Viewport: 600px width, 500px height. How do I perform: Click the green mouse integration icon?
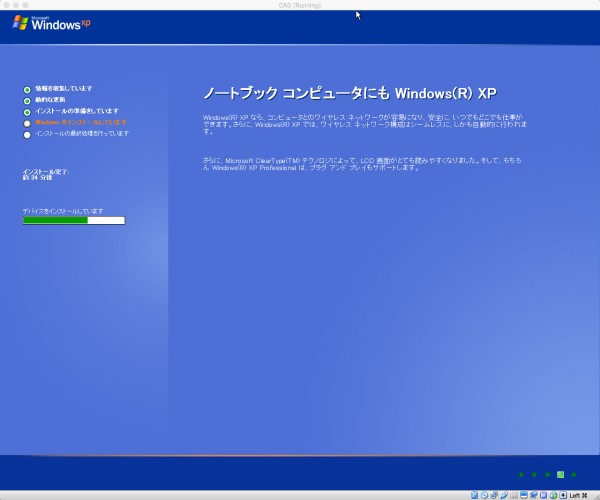[553, 495]
